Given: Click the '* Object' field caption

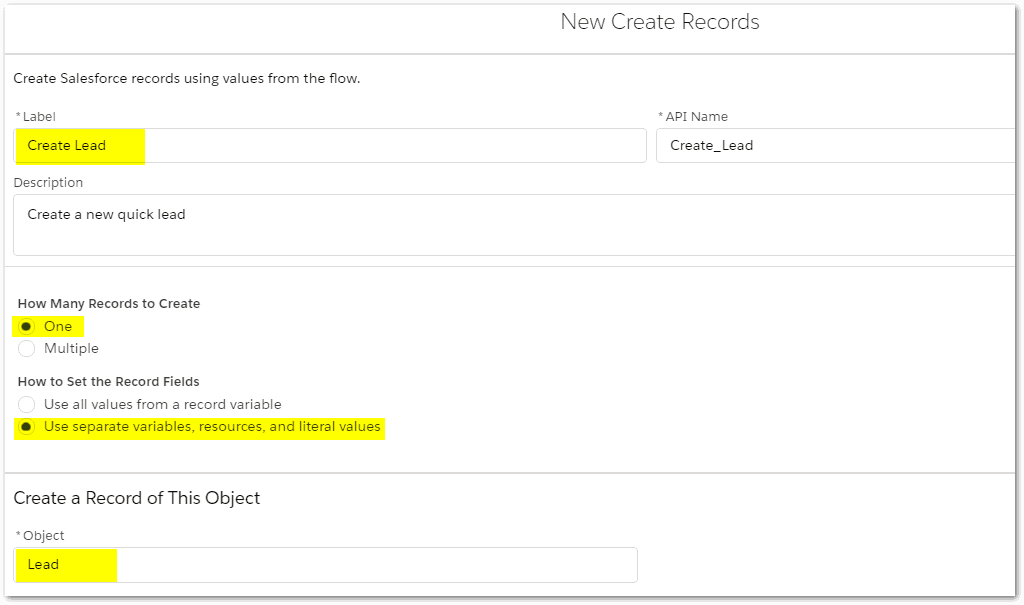Looking at the screenshot, I should (x=40, y=536).
